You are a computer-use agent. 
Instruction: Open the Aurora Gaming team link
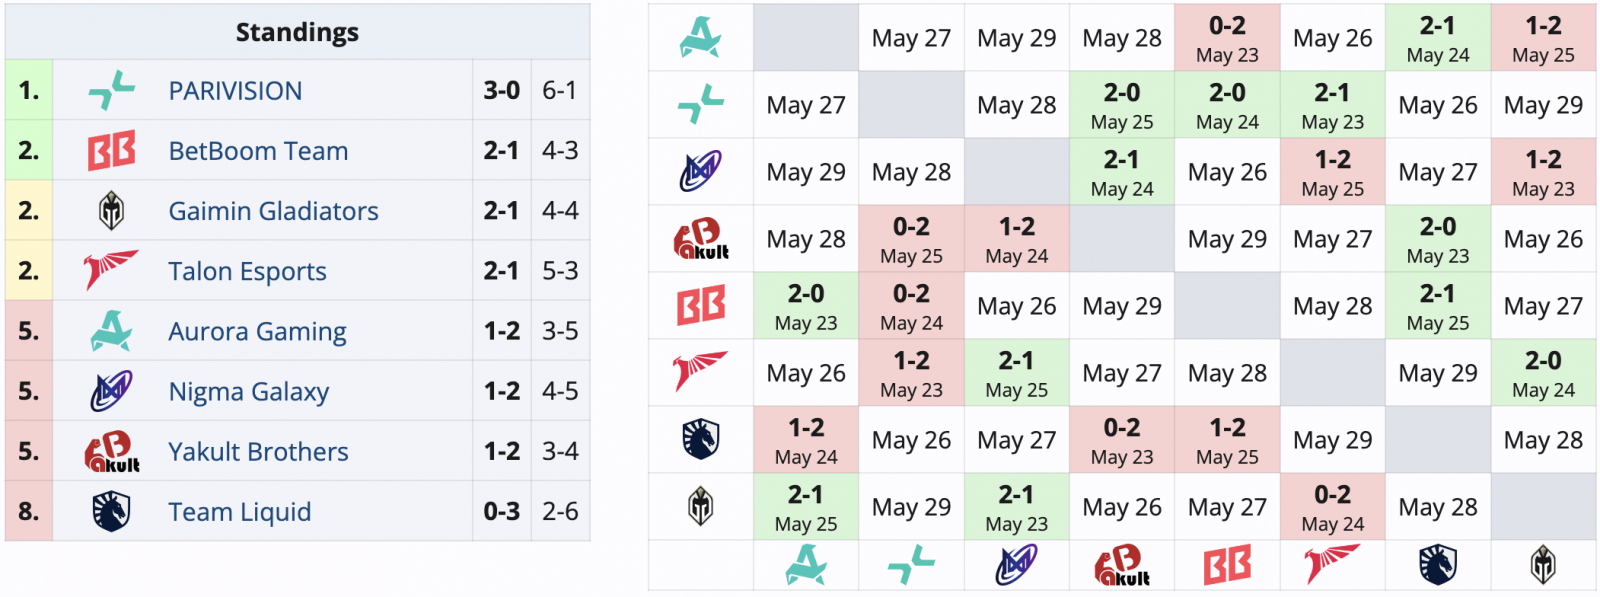coord(257,331)
